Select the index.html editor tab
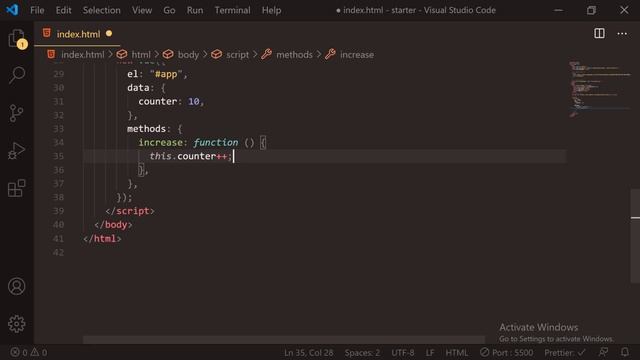The image size is (640, 360). pyautogui.click(x=78, y=34)
